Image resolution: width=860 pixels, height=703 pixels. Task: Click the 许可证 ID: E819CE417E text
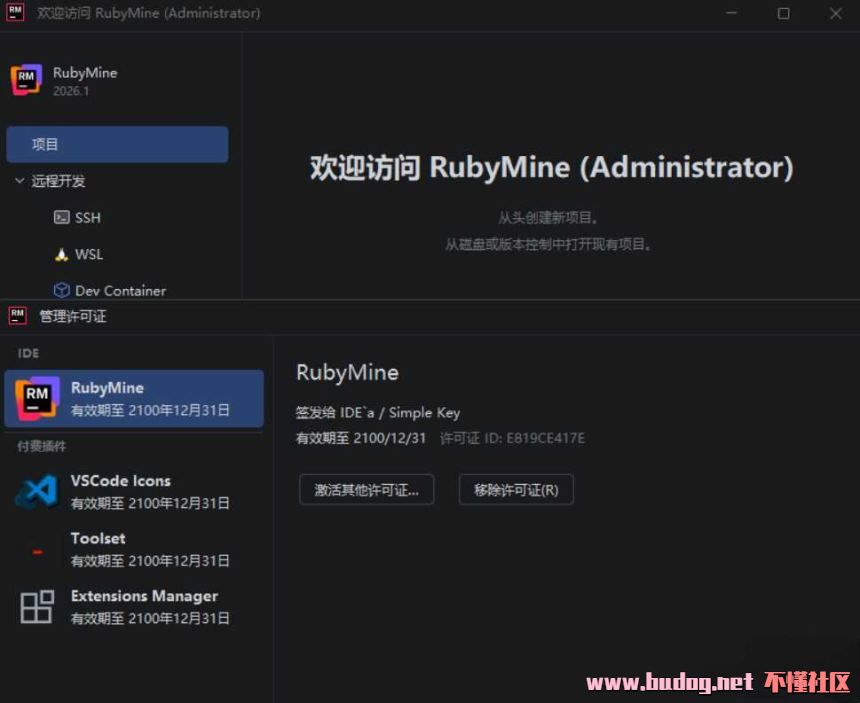point(512,438)
